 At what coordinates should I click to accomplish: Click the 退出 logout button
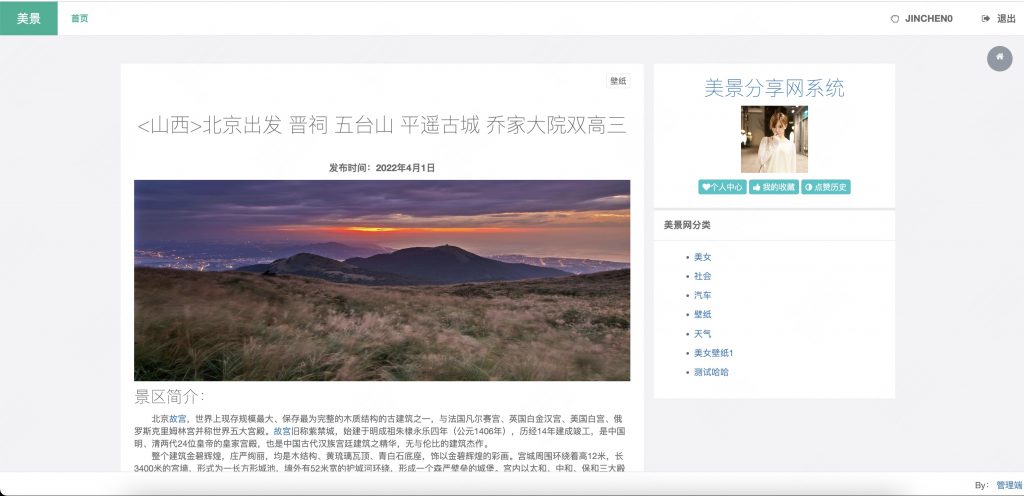pyautogui.click(x=999, y=18)
